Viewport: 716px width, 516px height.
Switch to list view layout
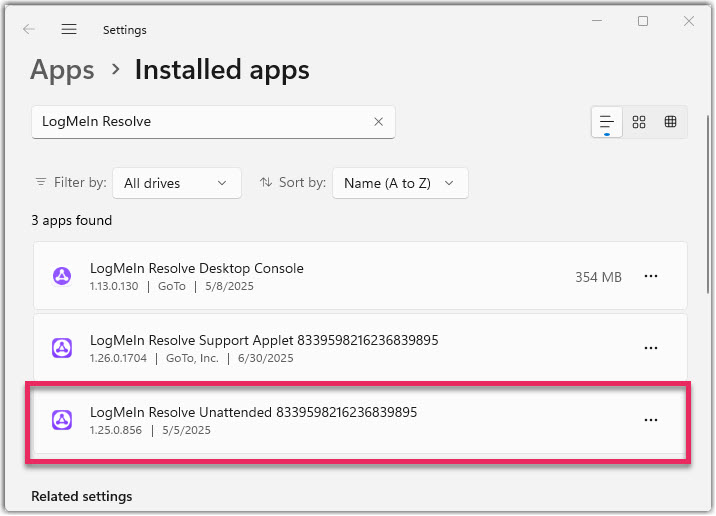click(606, 122)
